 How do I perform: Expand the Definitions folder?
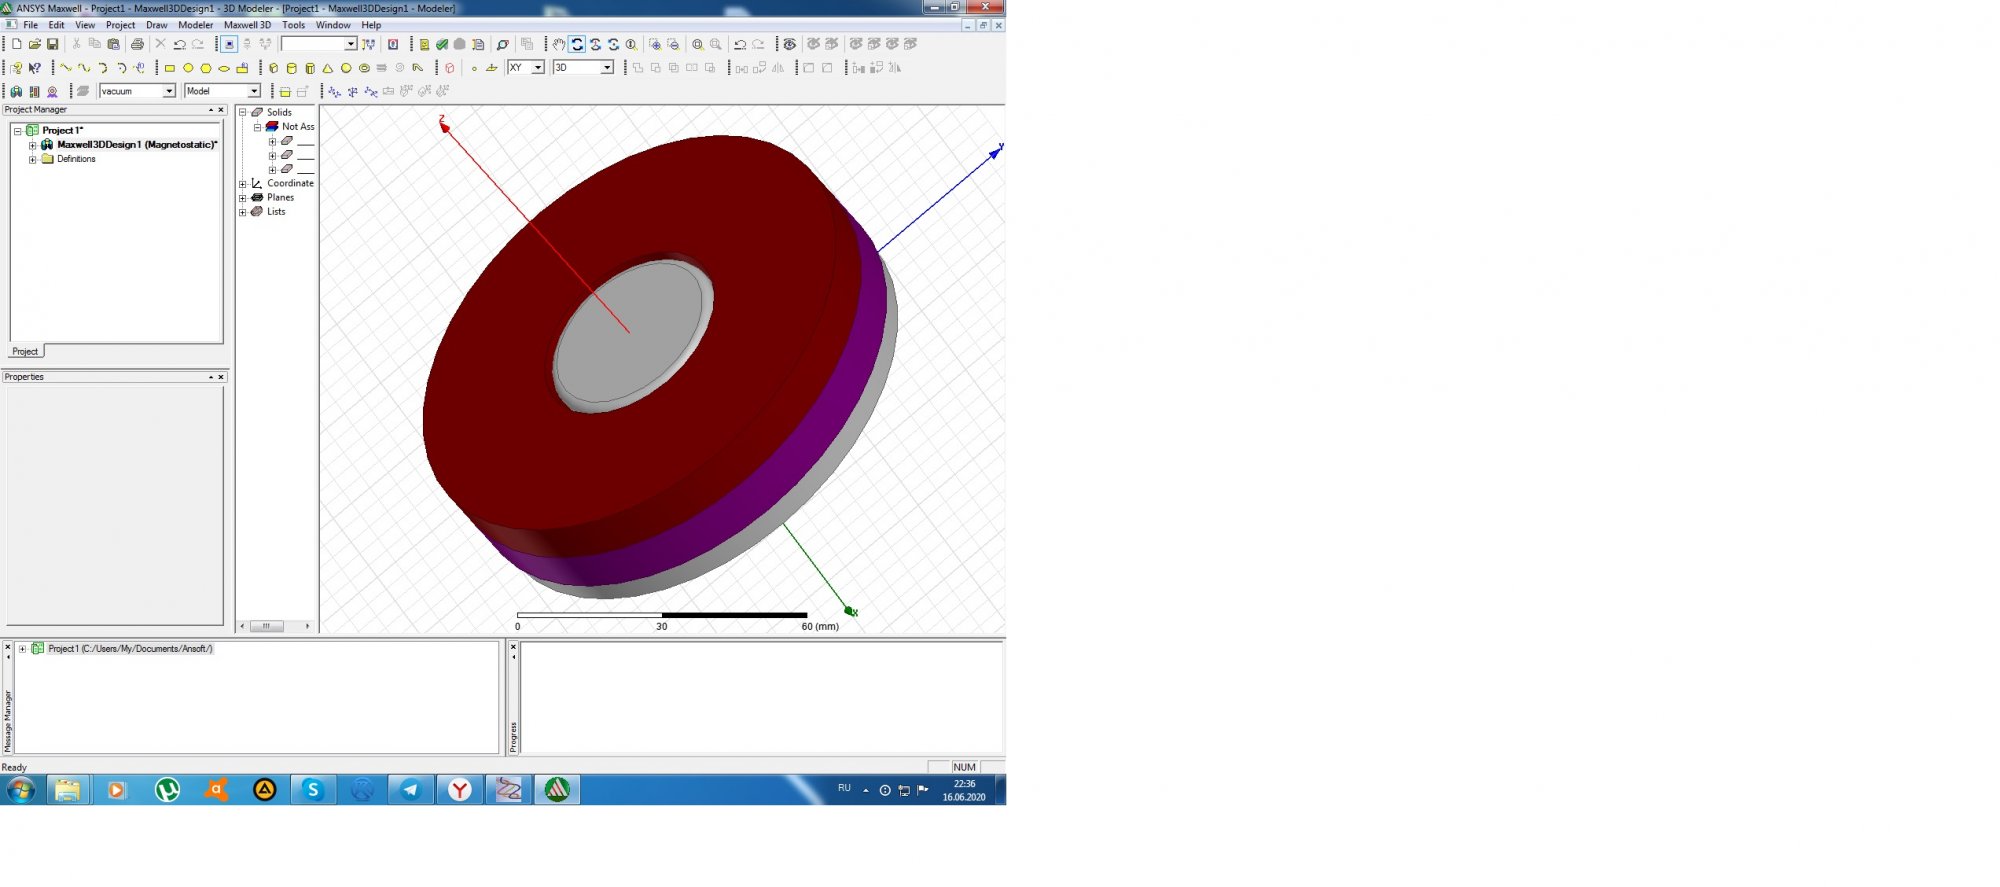tap(32, 159)
